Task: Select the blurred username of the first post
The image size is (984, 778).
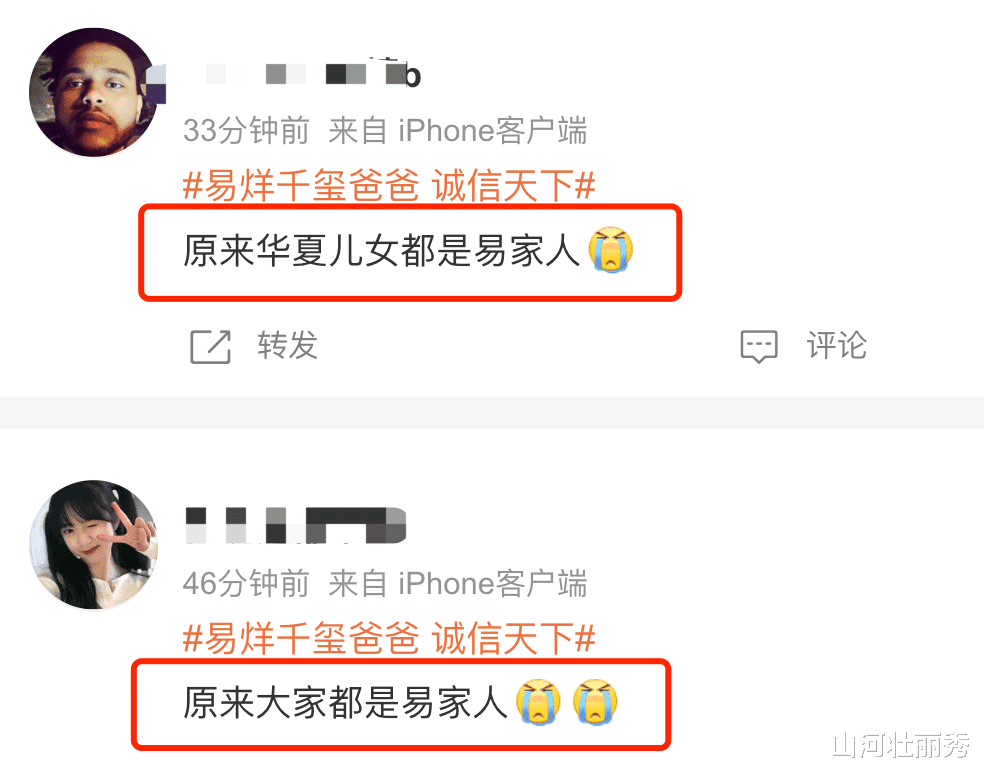Action: 313,74
